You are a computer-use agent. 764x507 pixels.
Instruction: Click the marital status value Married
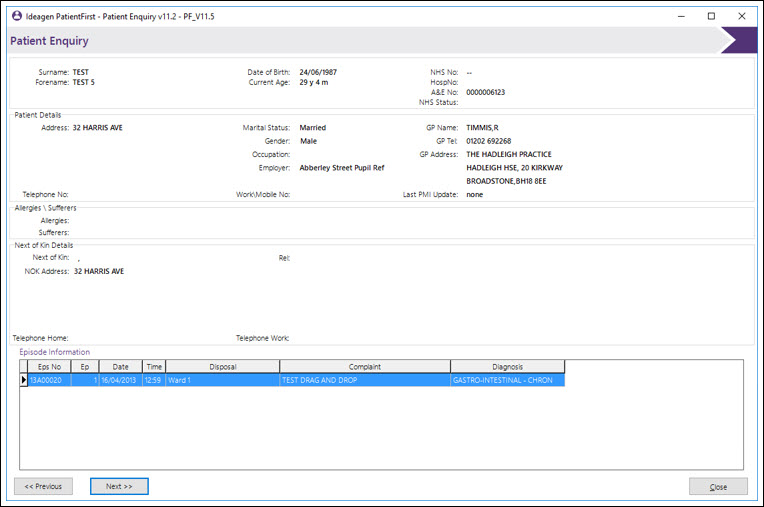(x=312, y=128)
